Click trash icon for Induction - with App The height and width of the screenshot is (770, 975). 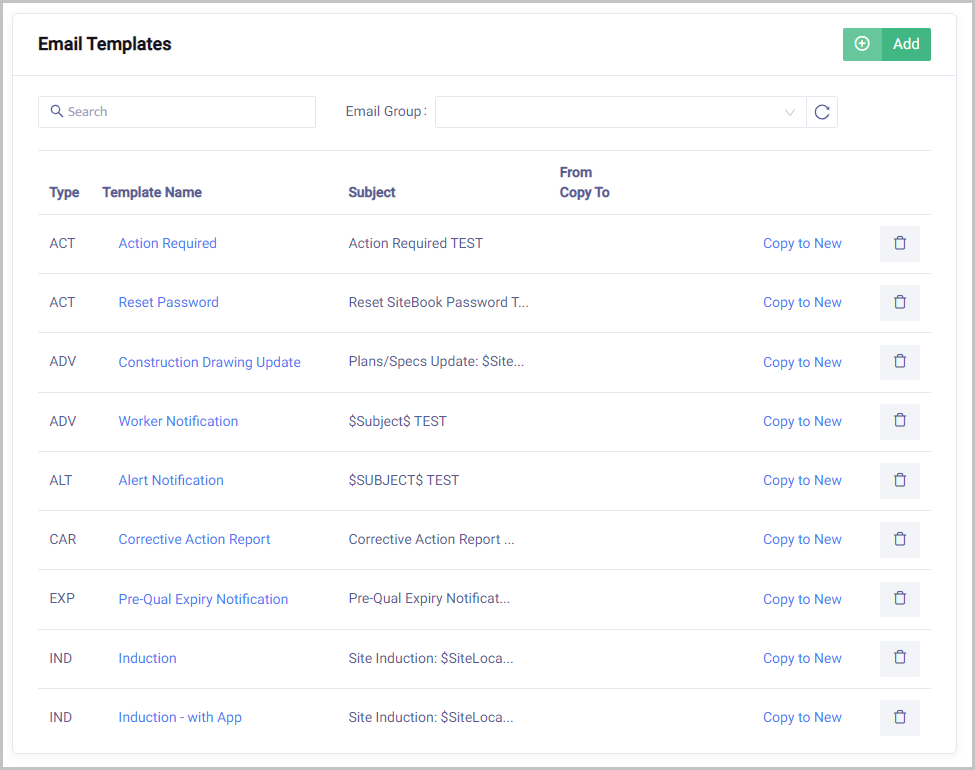[x=899, y=717]
